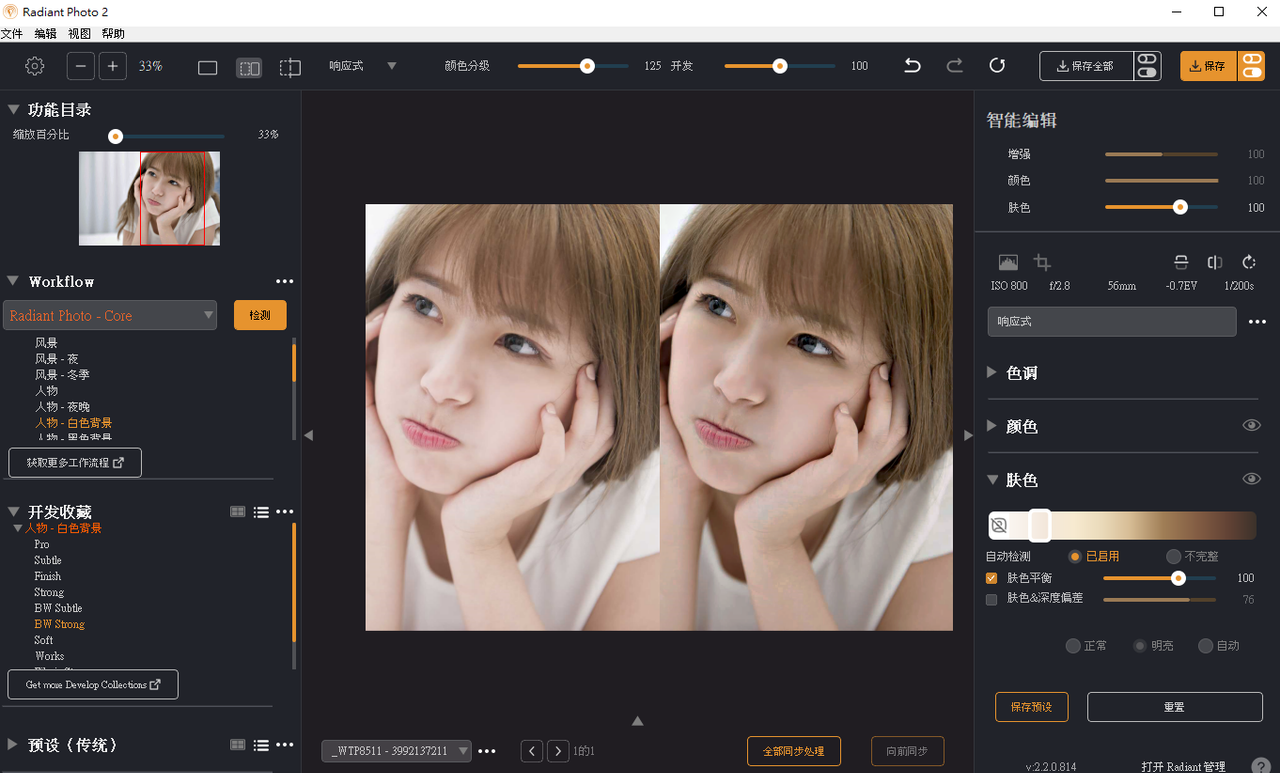Screen dimensions: 1280x773
Task: Select the 明亮 radio option
Action: pyautogui.click(x=1140, y=646)
